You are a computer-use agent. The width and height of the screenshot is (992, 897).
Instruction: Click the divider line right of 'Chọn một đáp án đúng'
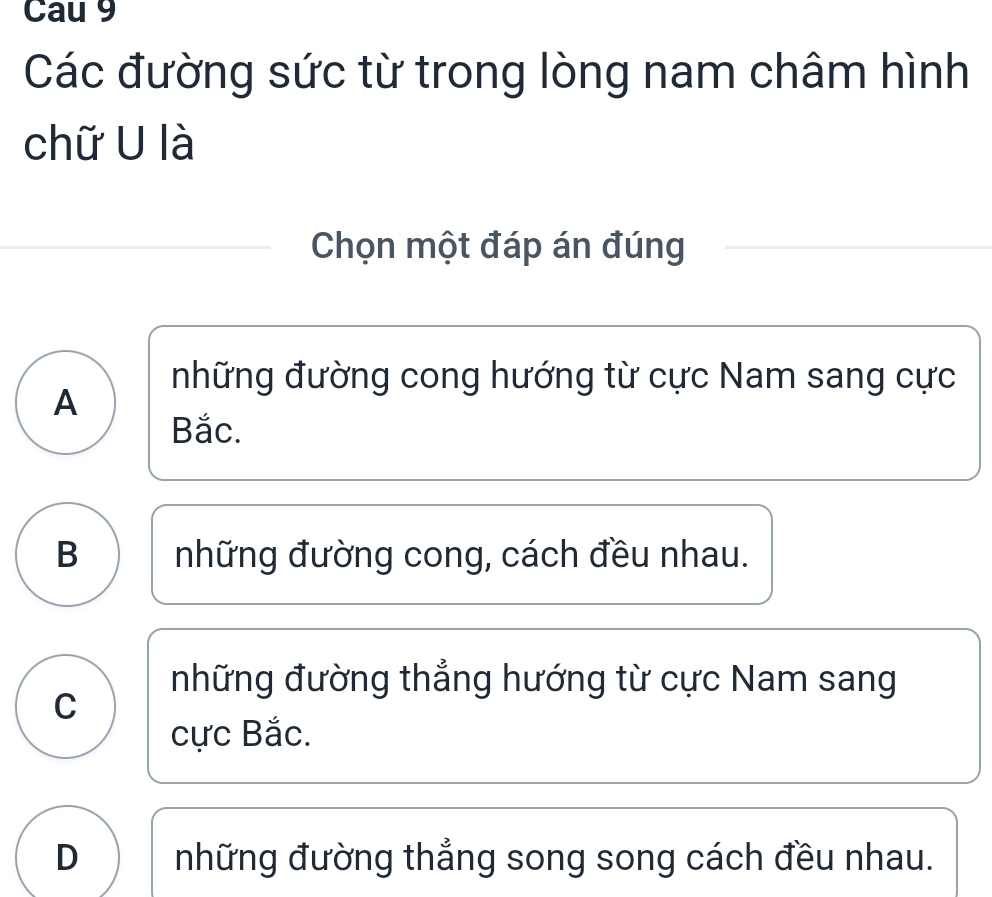point(855,246)
